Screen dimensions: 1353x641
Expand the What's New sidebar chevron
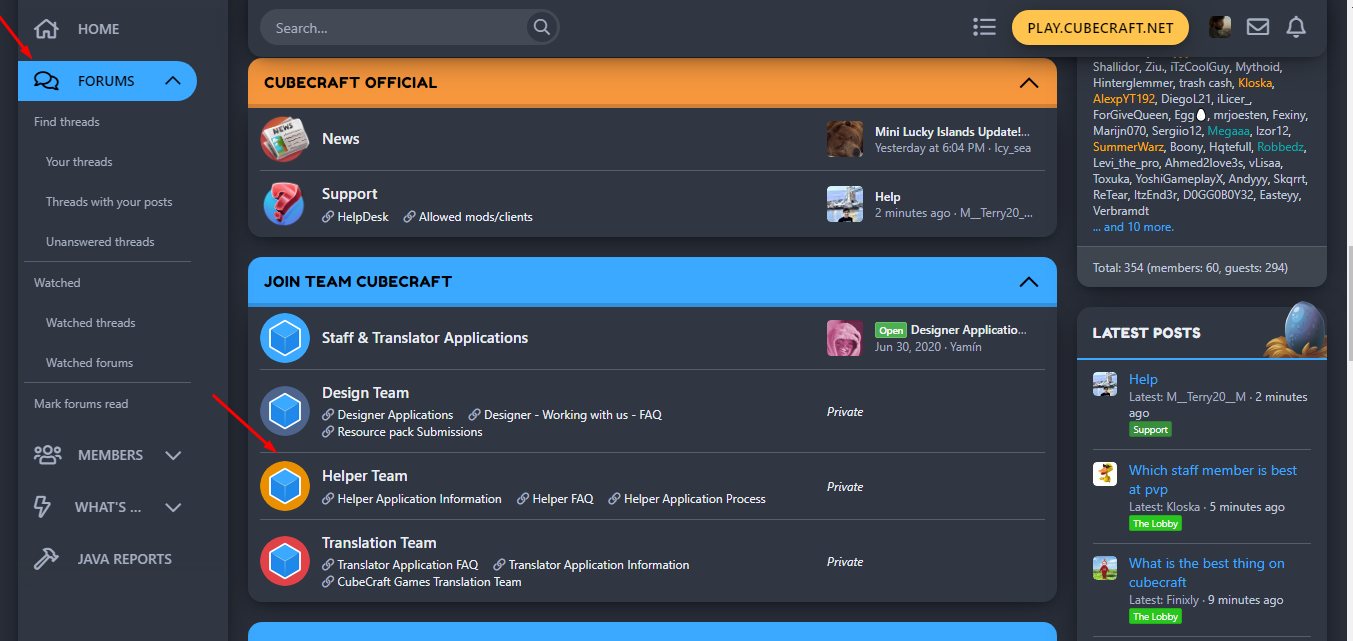click(173, 507)
